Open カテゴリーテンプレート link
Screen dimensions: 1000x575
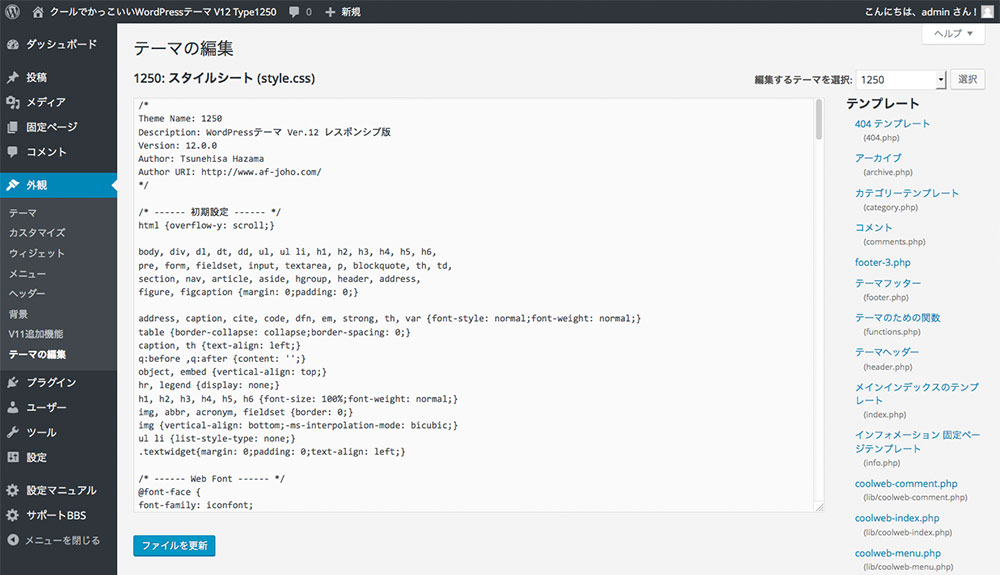907,193
